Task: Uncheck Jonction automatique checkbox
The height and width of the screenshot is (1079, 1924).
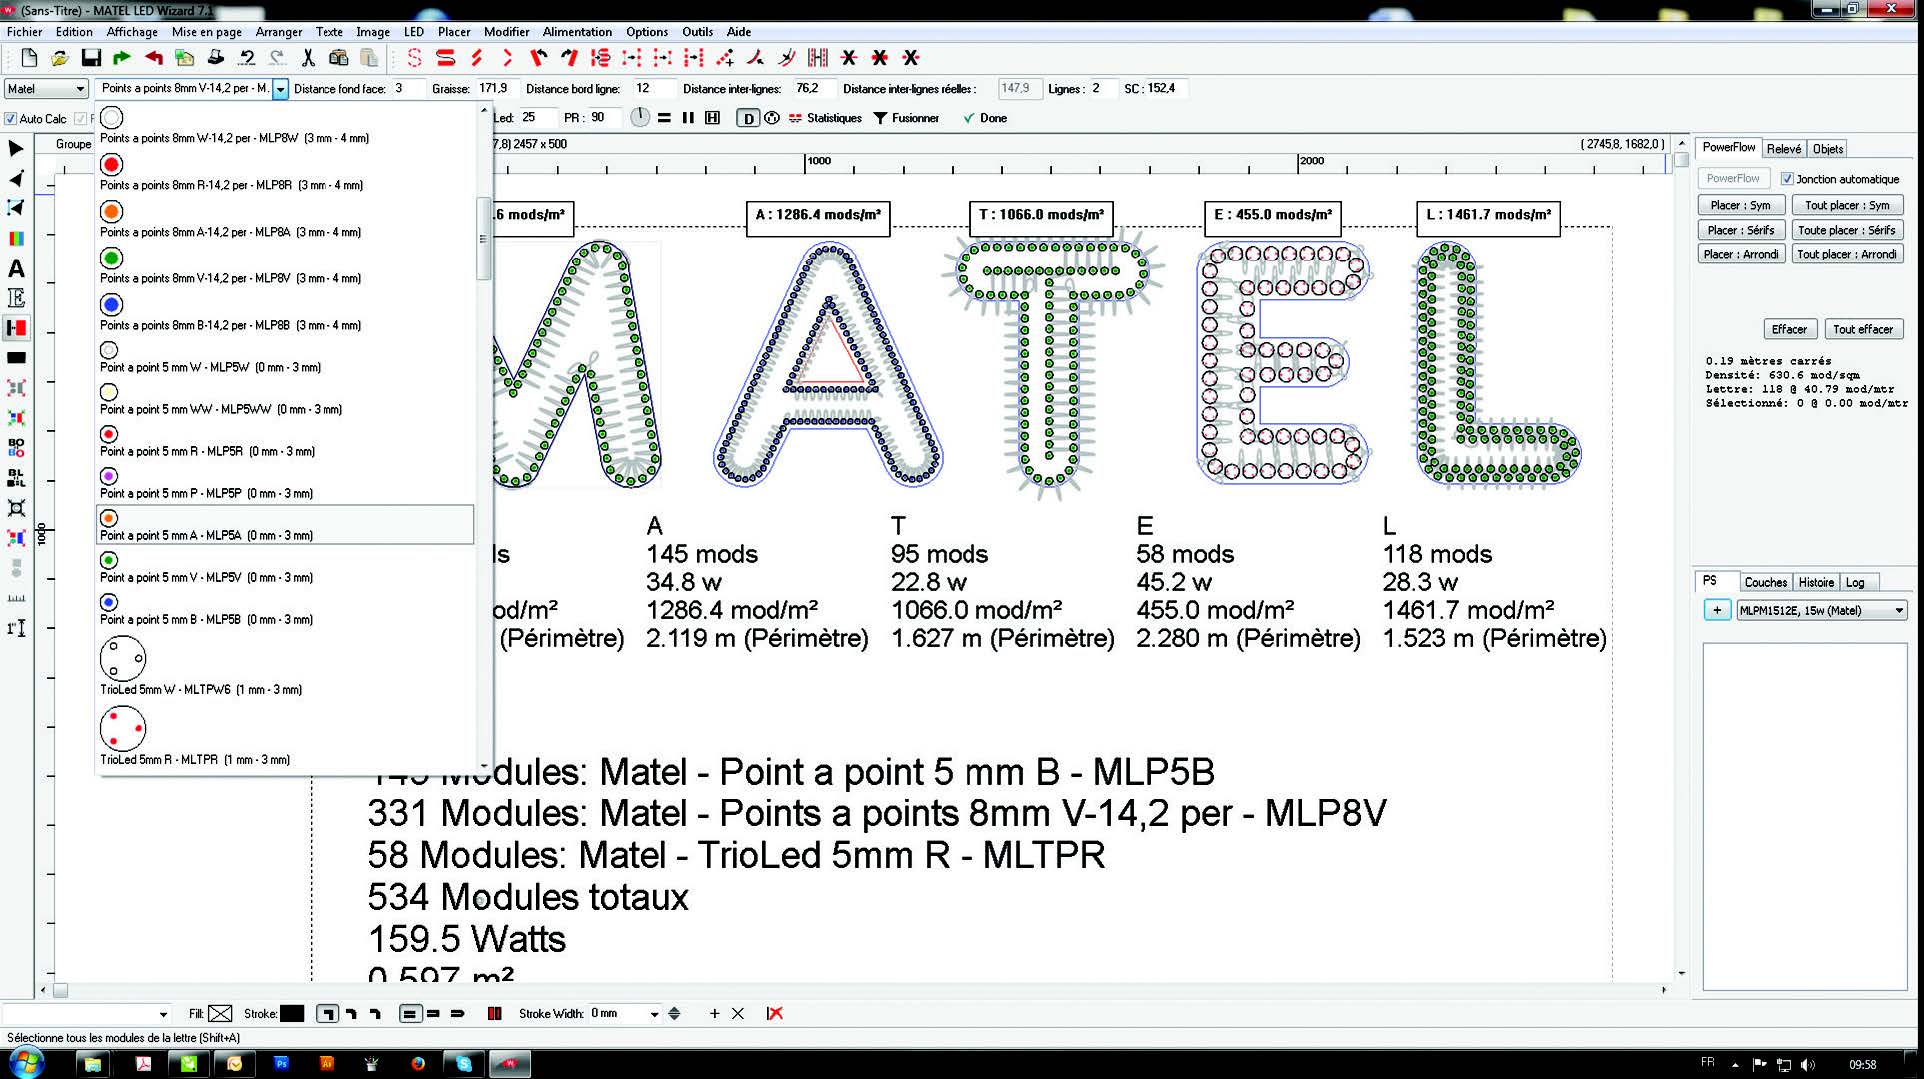Action: tap(1787, 179)
